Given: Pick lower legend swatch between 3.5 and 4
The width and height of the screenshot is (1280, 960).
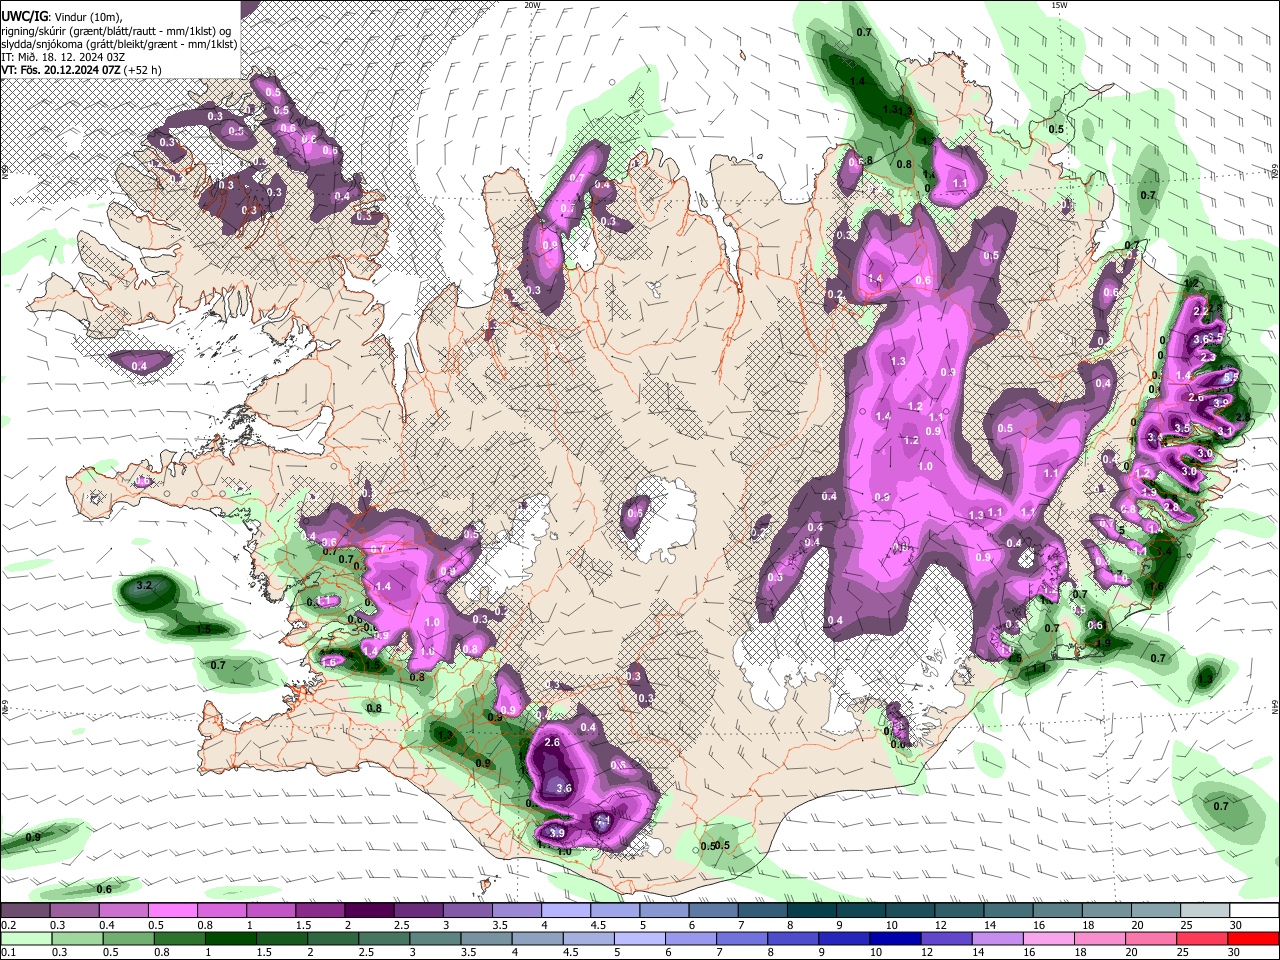Looking at the screenshot, I should [486, 939].
